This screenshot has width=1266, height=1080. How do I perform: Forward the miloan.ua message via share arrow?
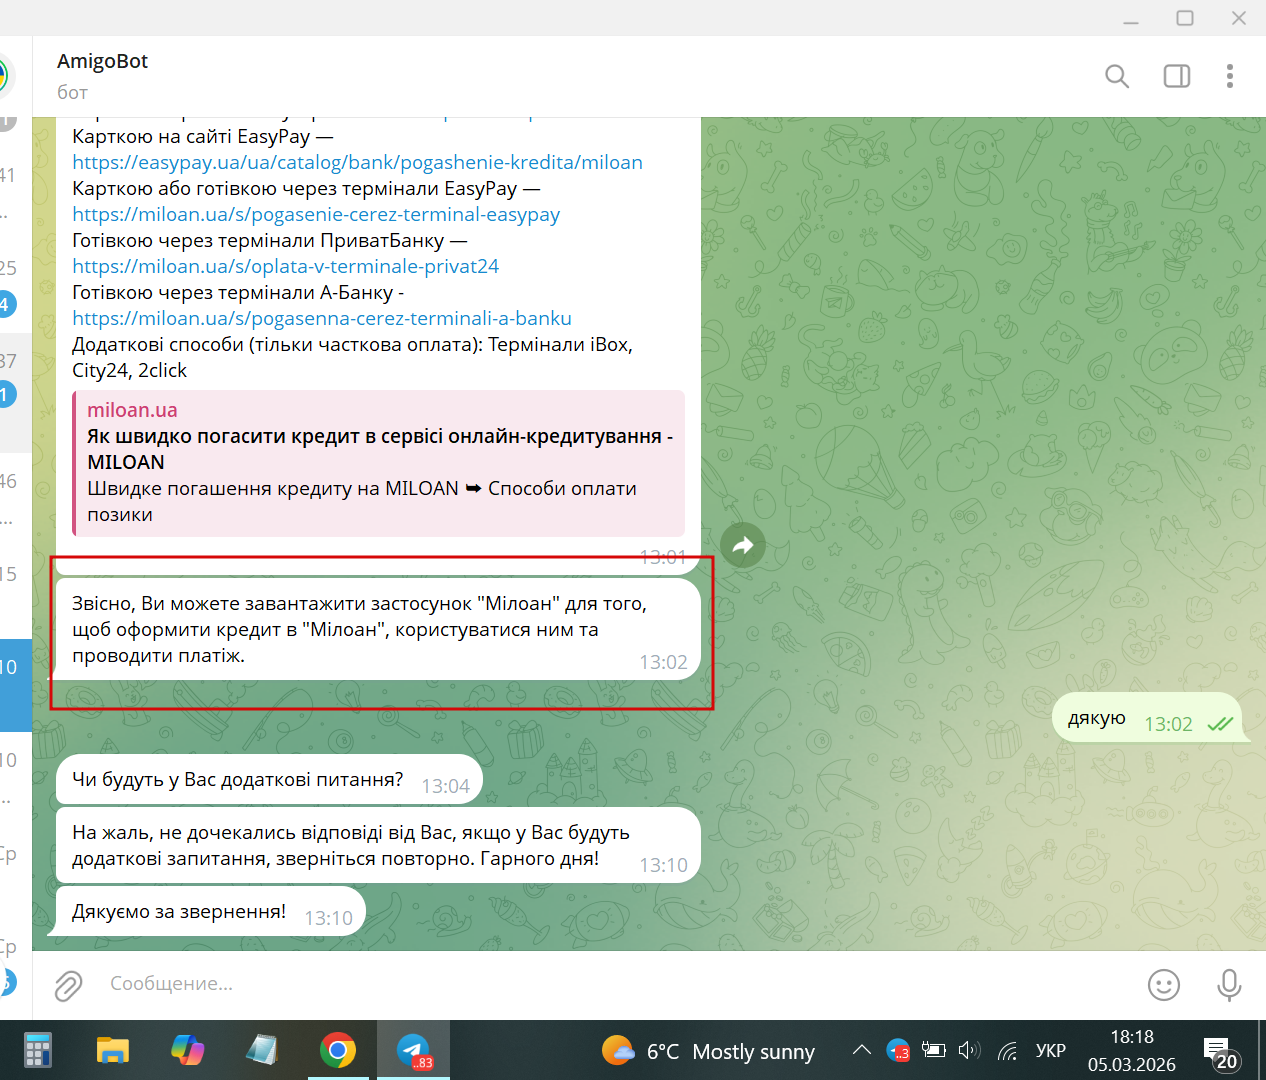pyautogui.click(x=743, y=545)
